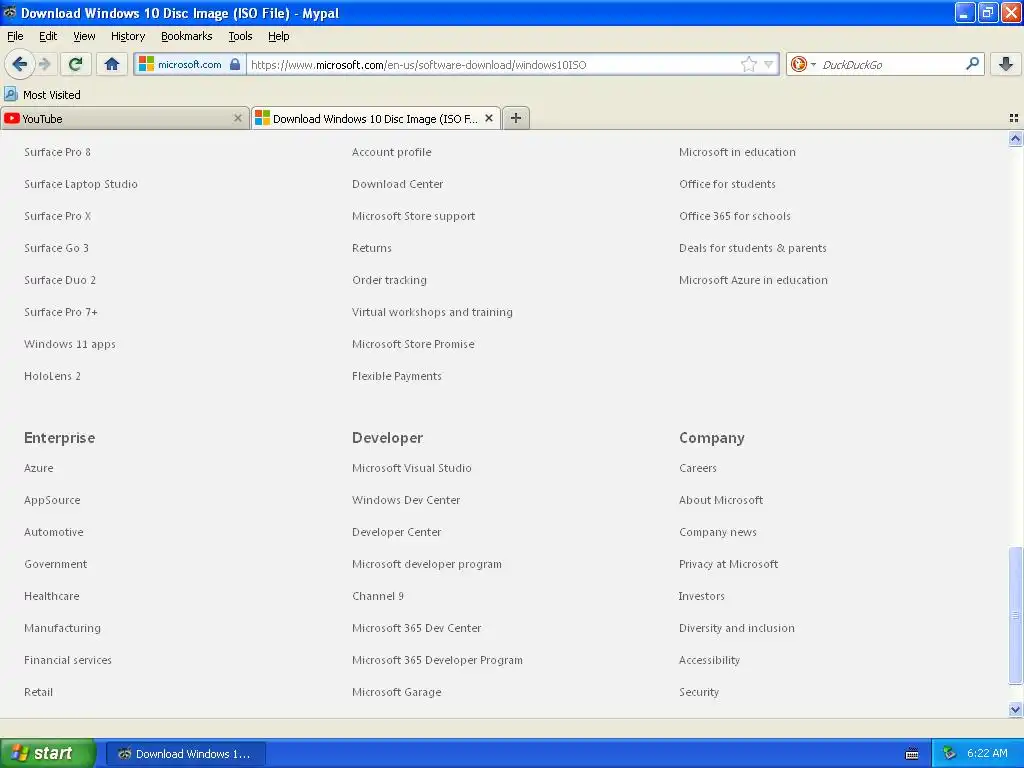Open the AppSource link
The width and height of the screenshot is (1024, 768).
coord(52,500)
